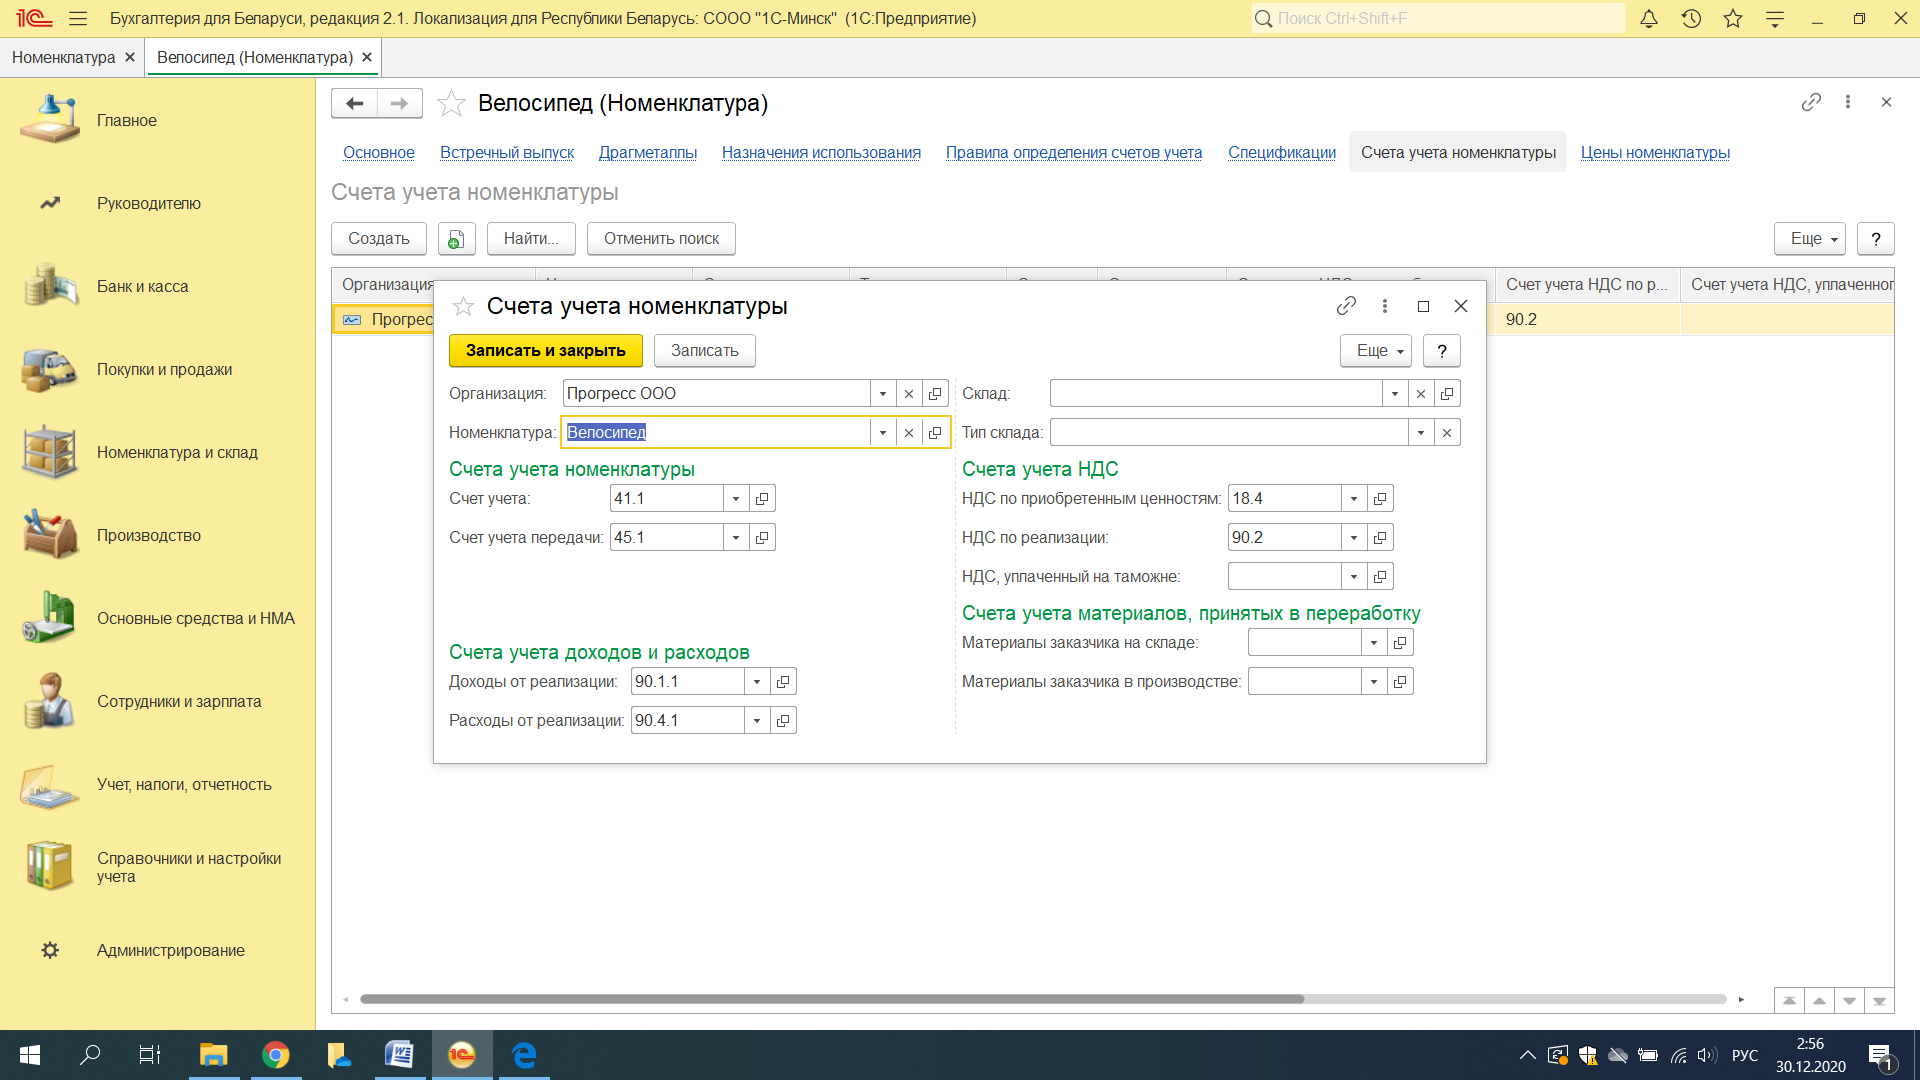The image size is (1920, 1080).
Task: Open dialog help question mark button
Action: [1442, 350]
